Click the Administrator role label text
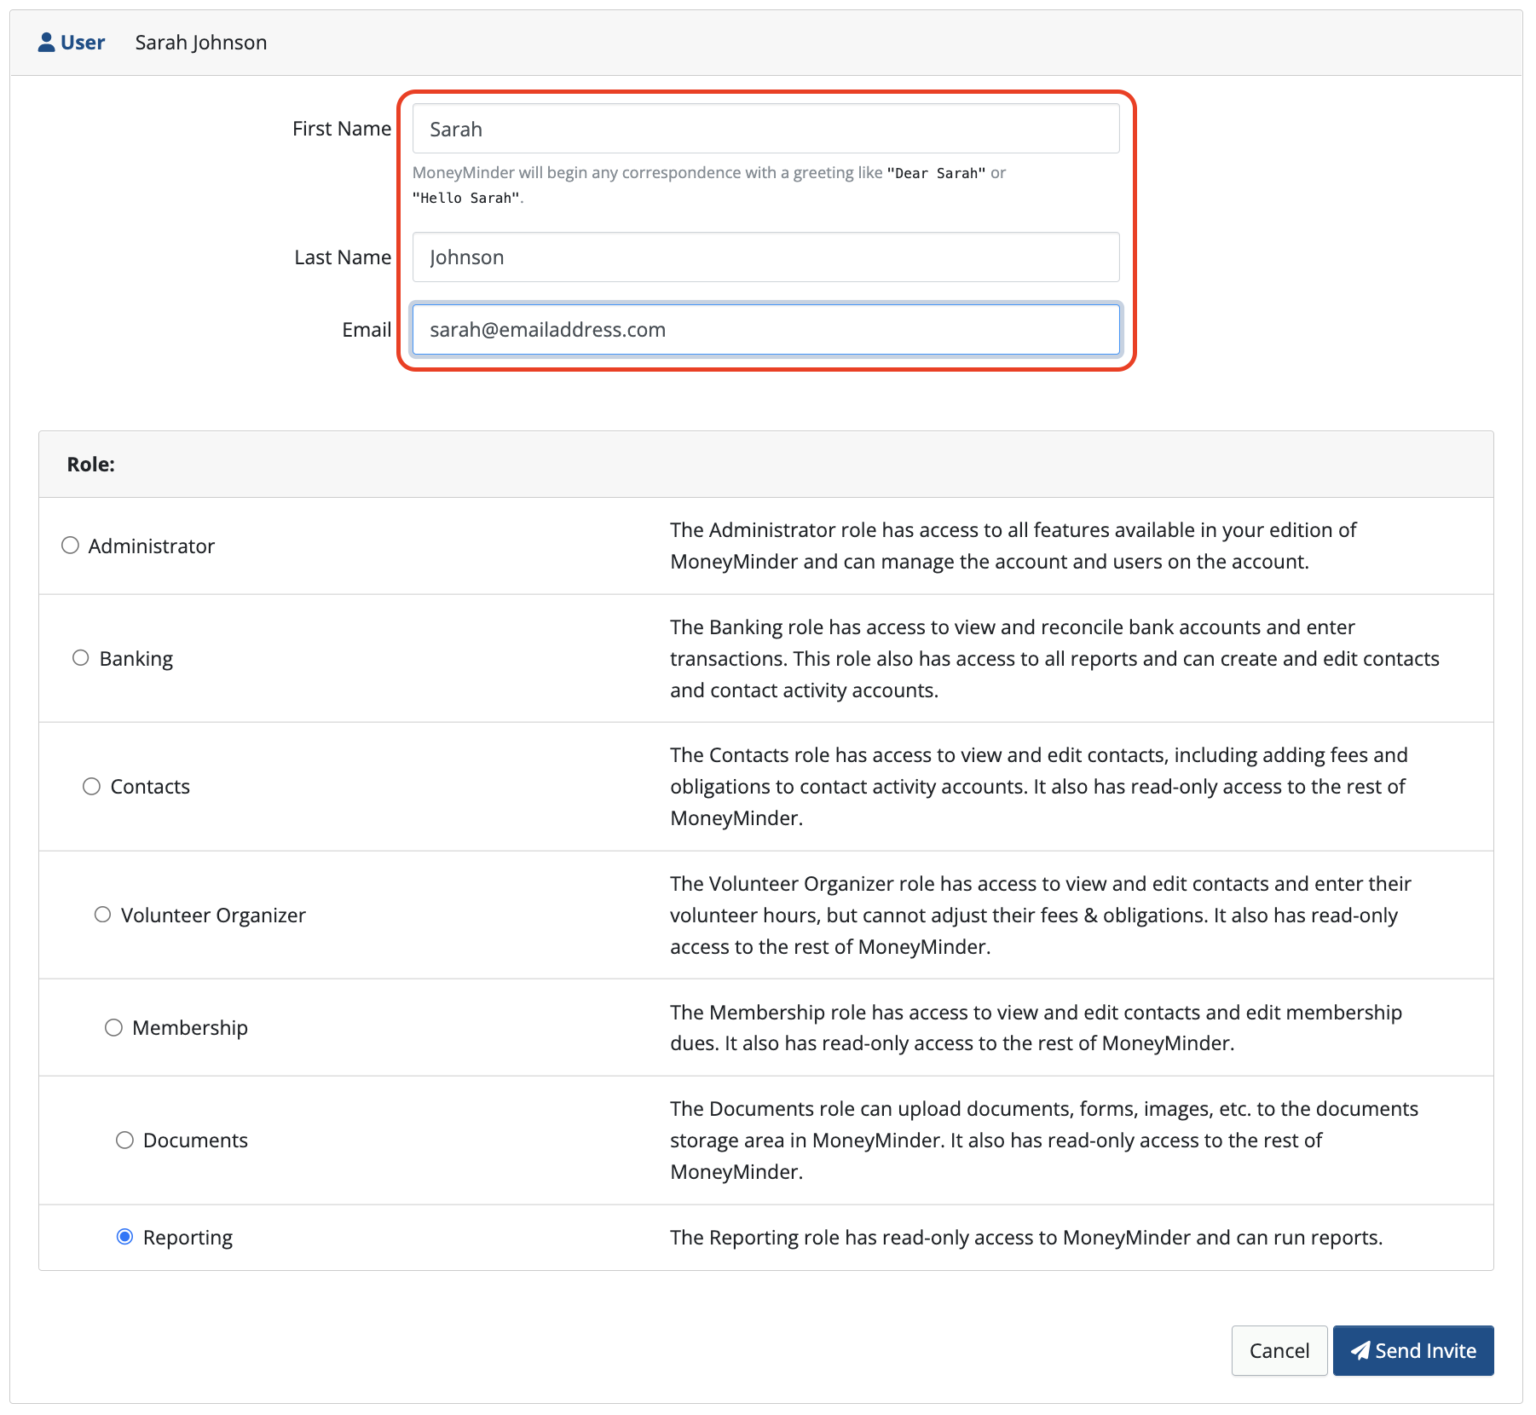This screenshot has width=1536, height=1415. [x=151, y=546]
